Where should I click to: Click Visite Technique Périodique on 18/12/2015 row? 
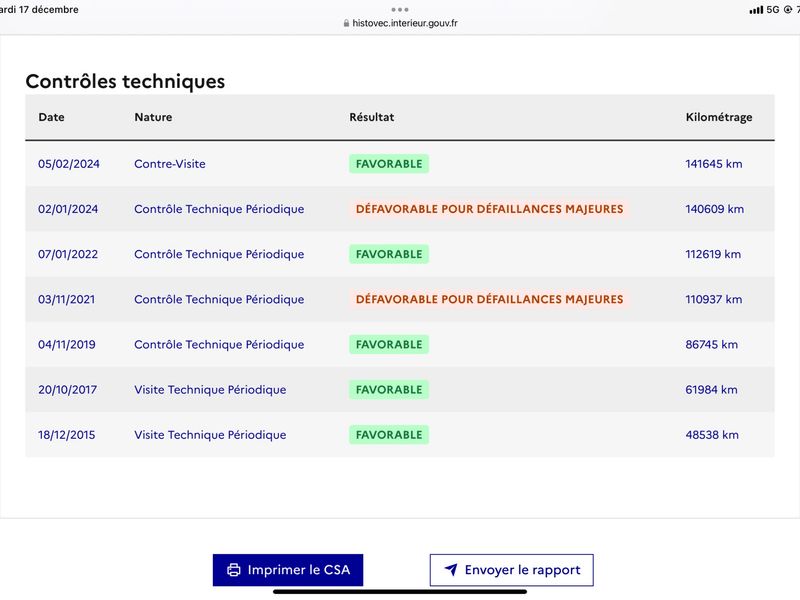(x=210, y=435)
